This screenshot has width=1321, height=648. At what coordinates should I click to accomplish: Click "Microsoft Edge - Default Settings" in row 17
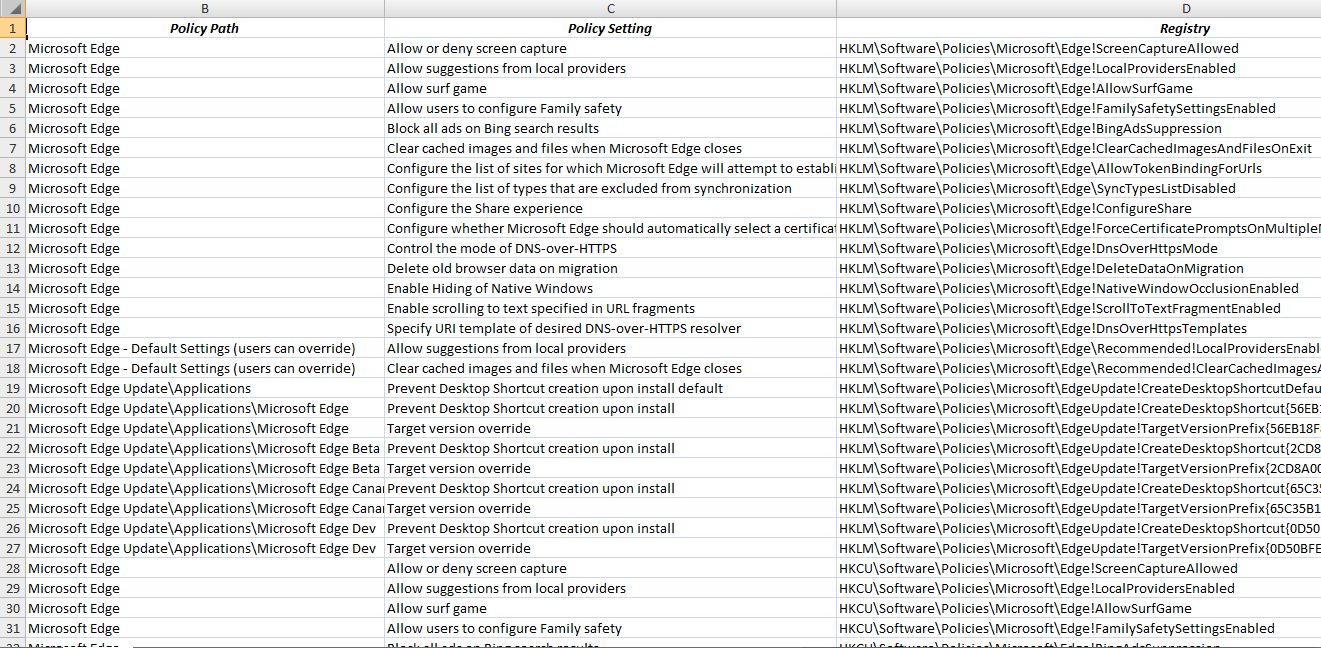pyautogui.click(x=205, y=348)
